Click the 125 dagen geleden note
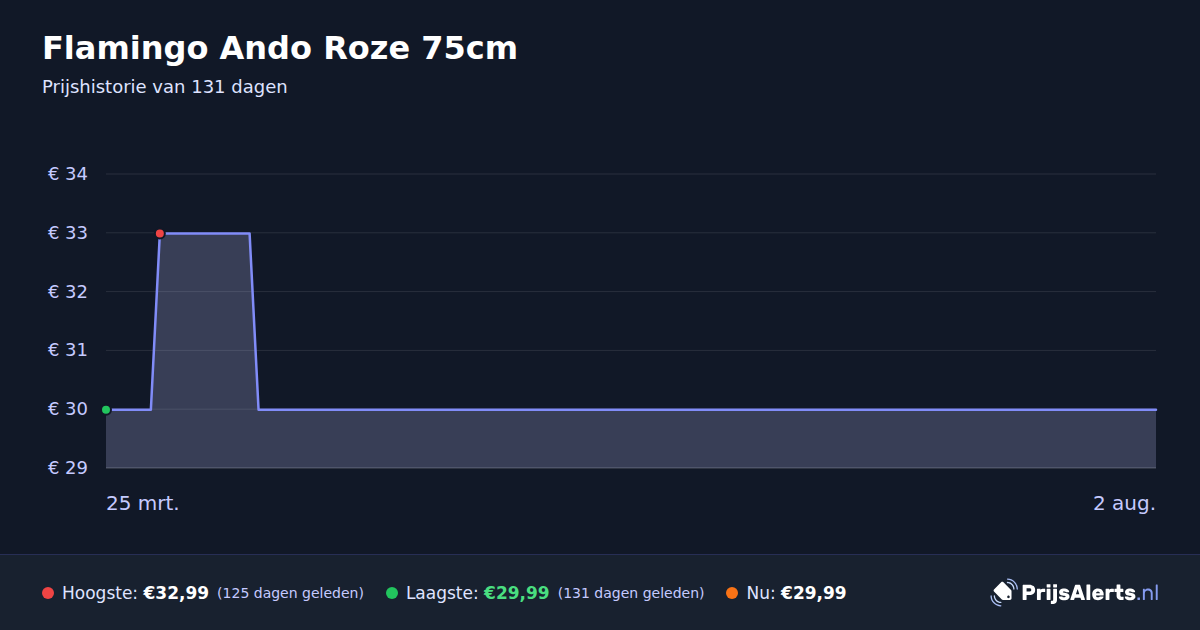The width and height of the screenshot is (1200, 630). (290, 593)
